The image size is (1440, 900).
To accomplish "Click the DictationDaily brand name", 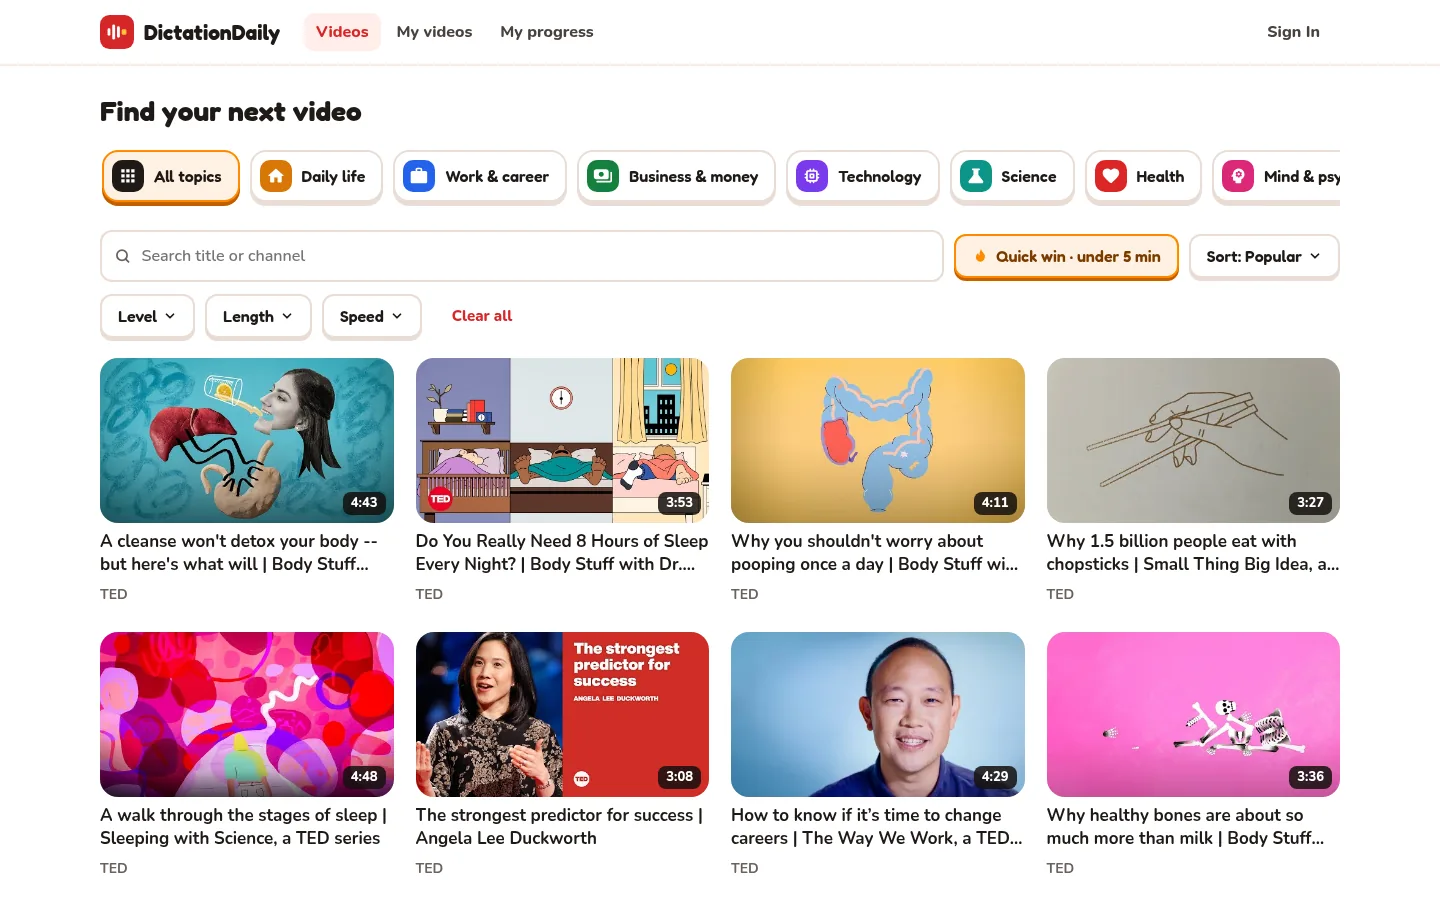I will click(x=212, y=32).
